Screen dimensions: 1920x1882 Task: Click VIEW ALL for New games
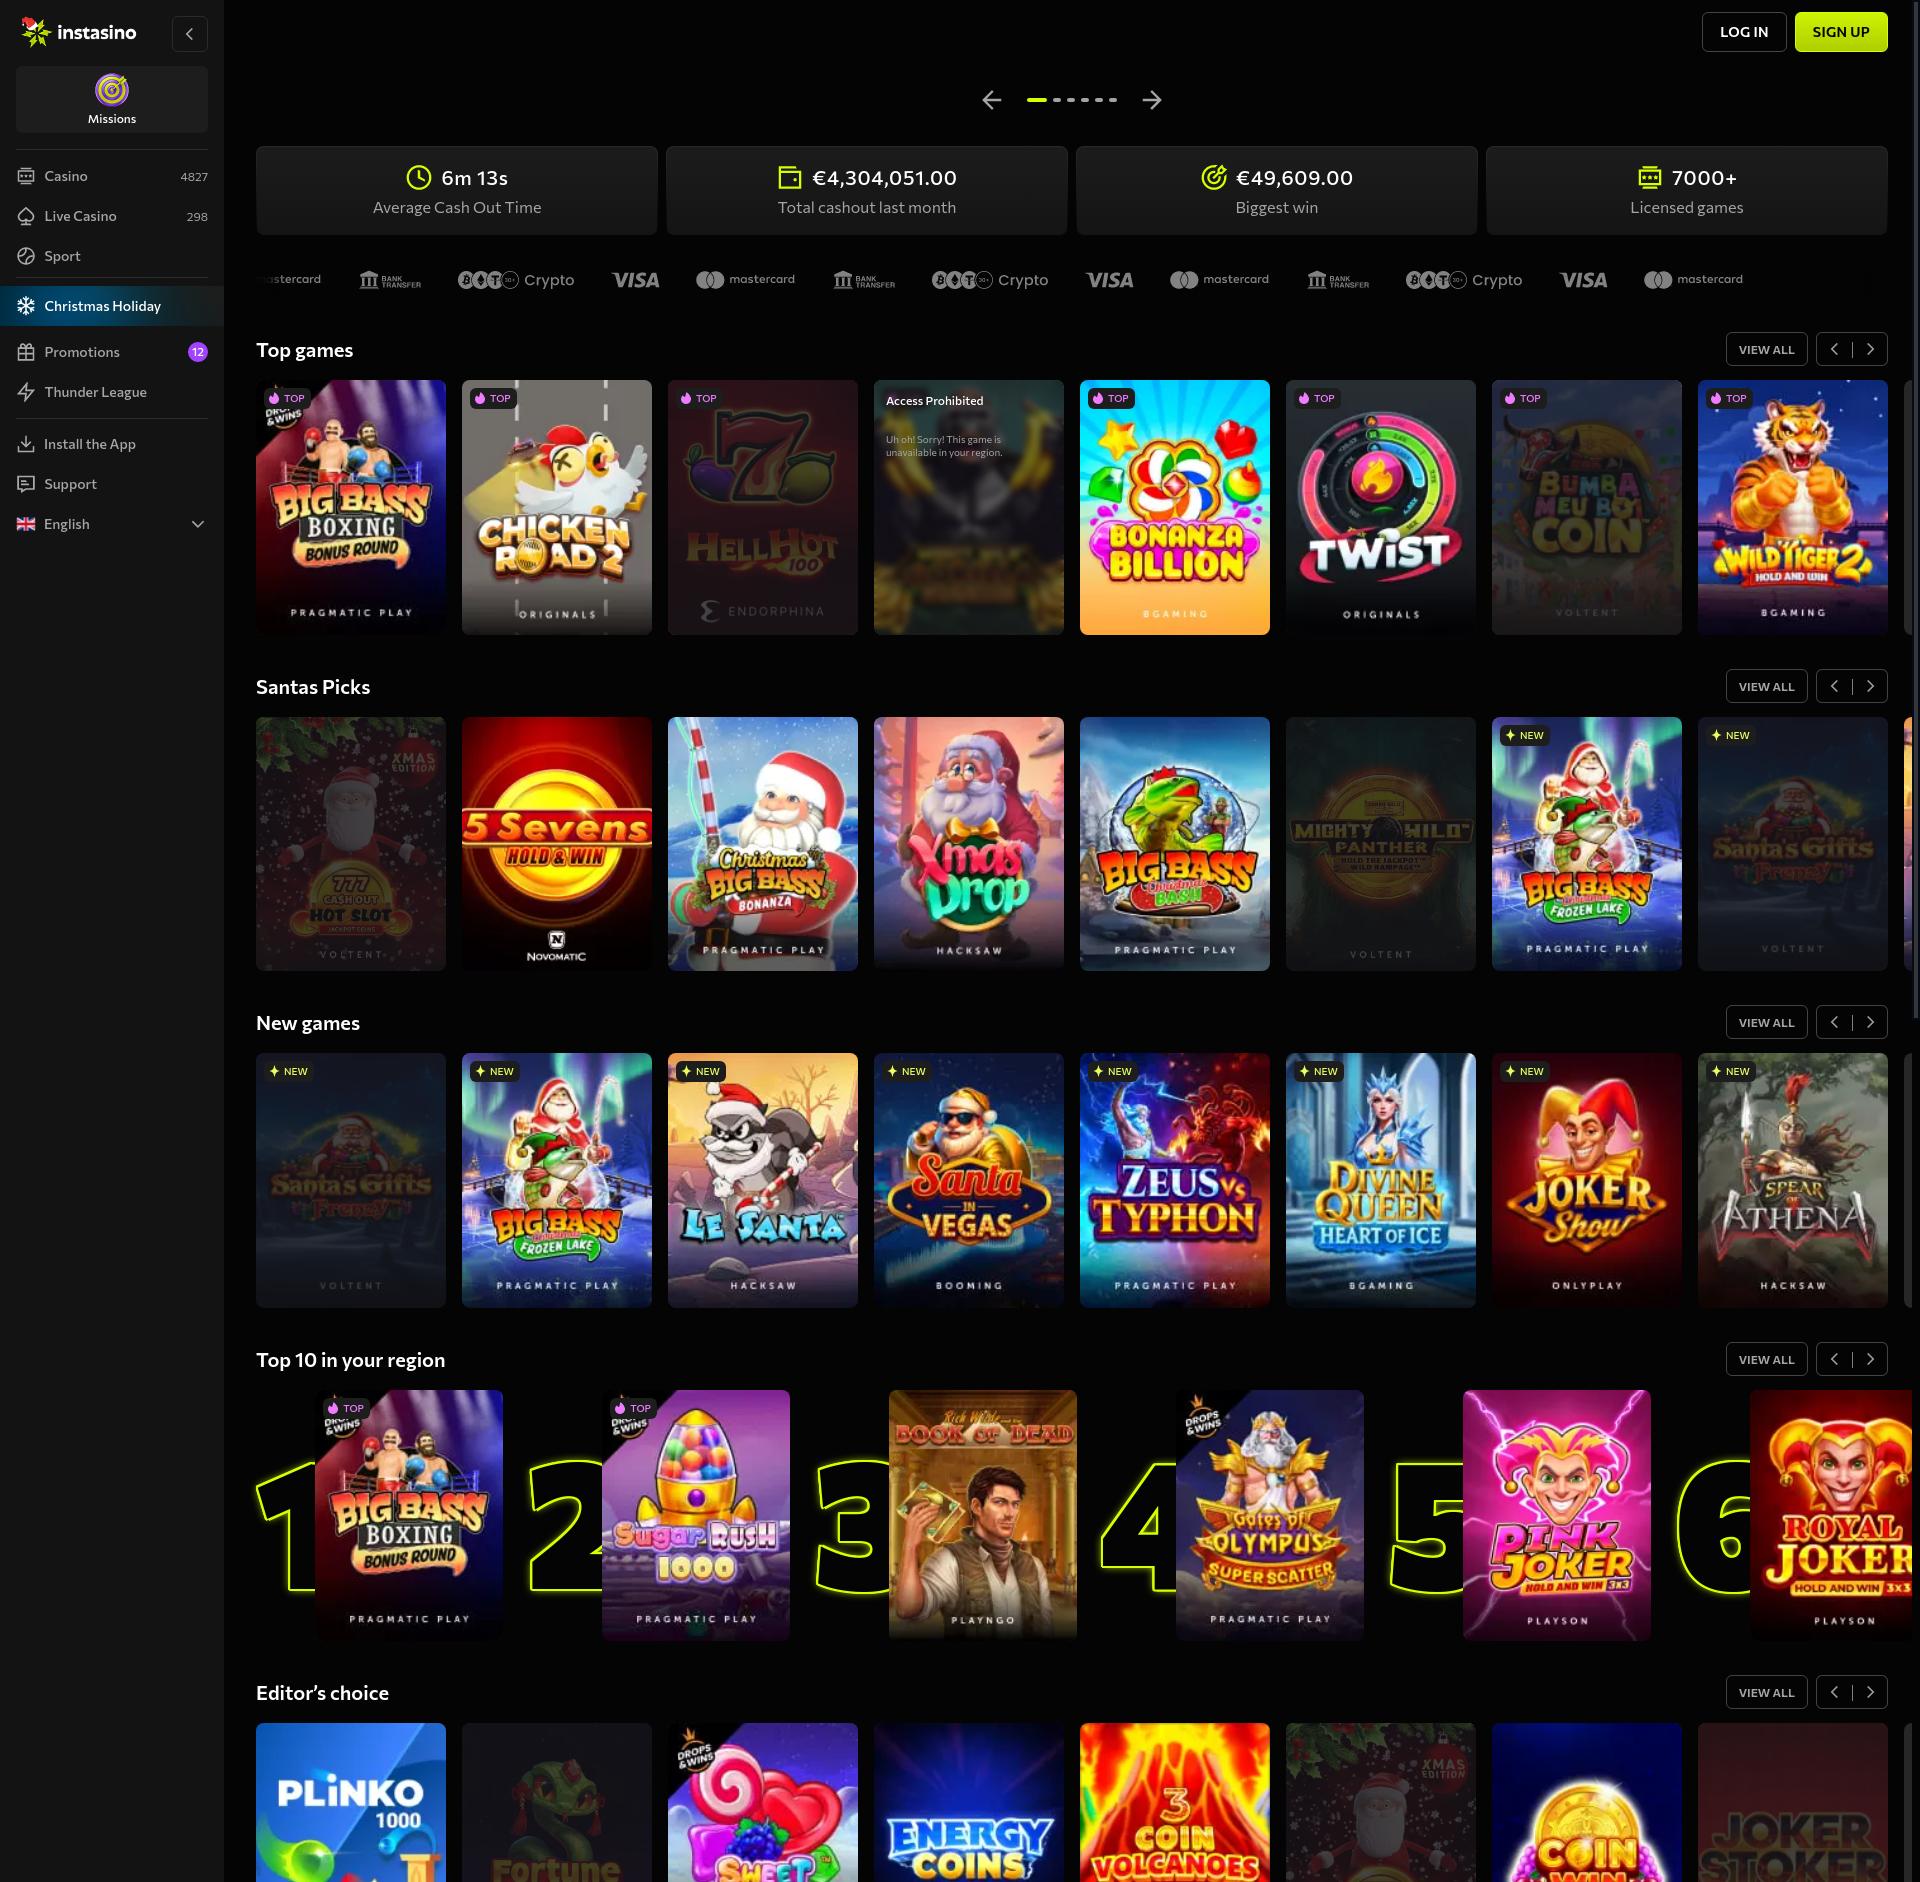point(1766,1023)
